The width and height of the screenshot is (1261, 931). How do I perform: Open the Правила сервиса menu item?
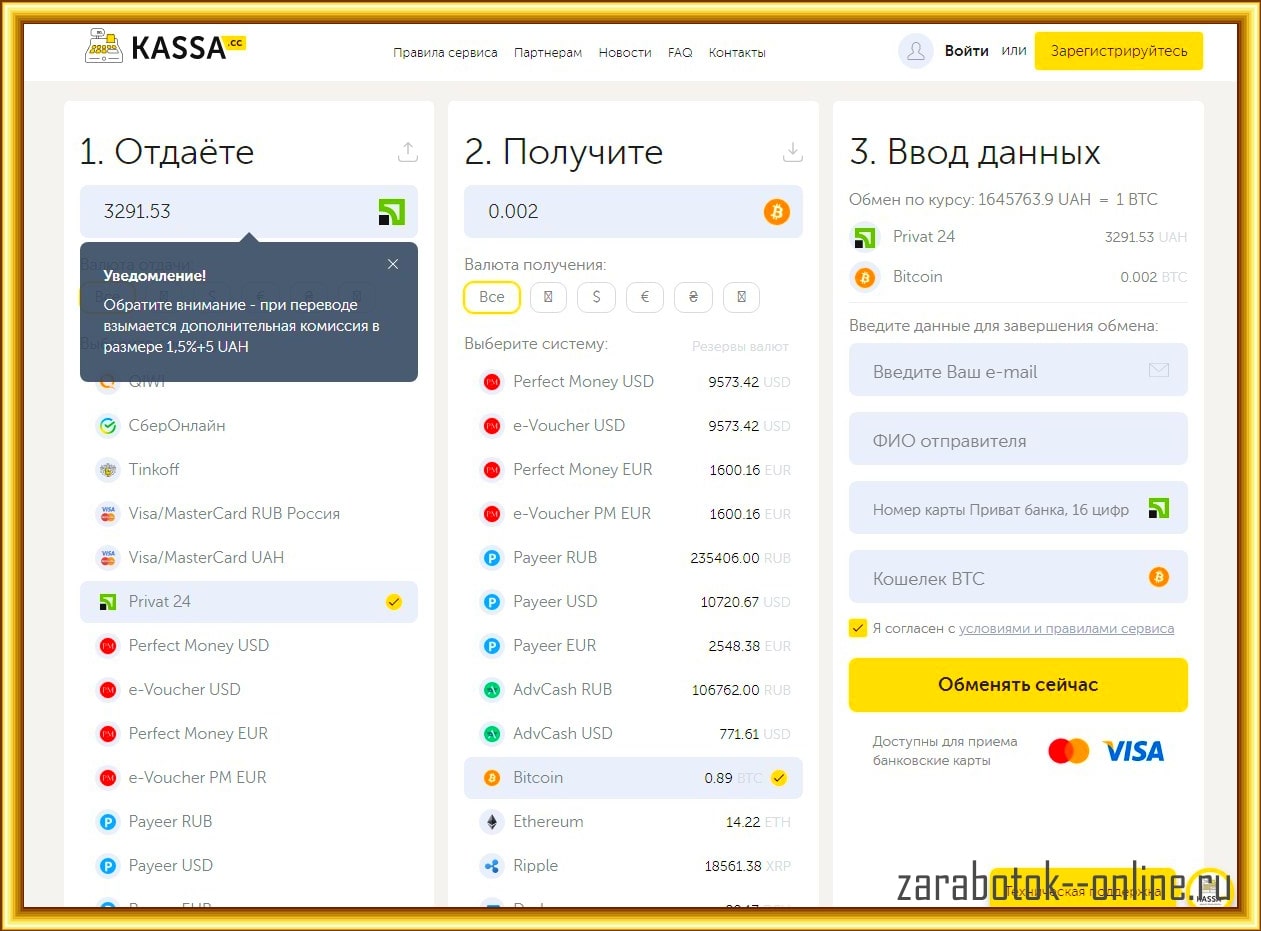pos(445,52)
